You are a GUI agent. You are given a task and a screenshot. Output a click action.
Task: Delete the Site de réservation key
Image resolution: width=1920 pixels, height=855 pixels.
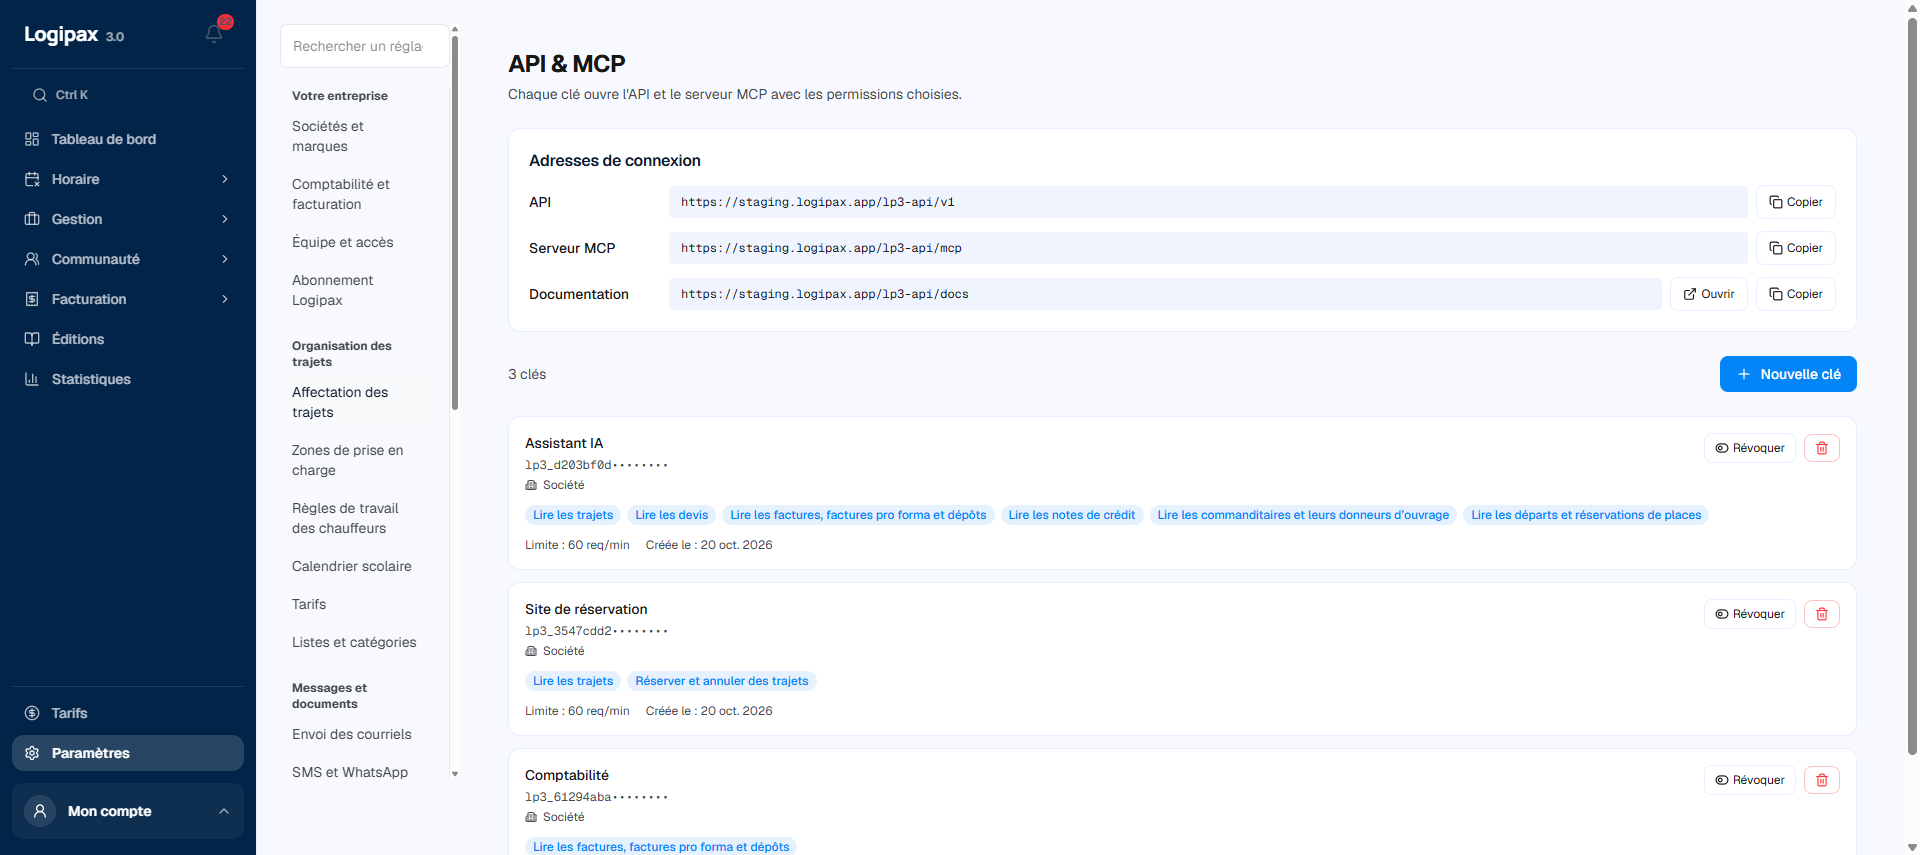click(x=1821, y=614)
